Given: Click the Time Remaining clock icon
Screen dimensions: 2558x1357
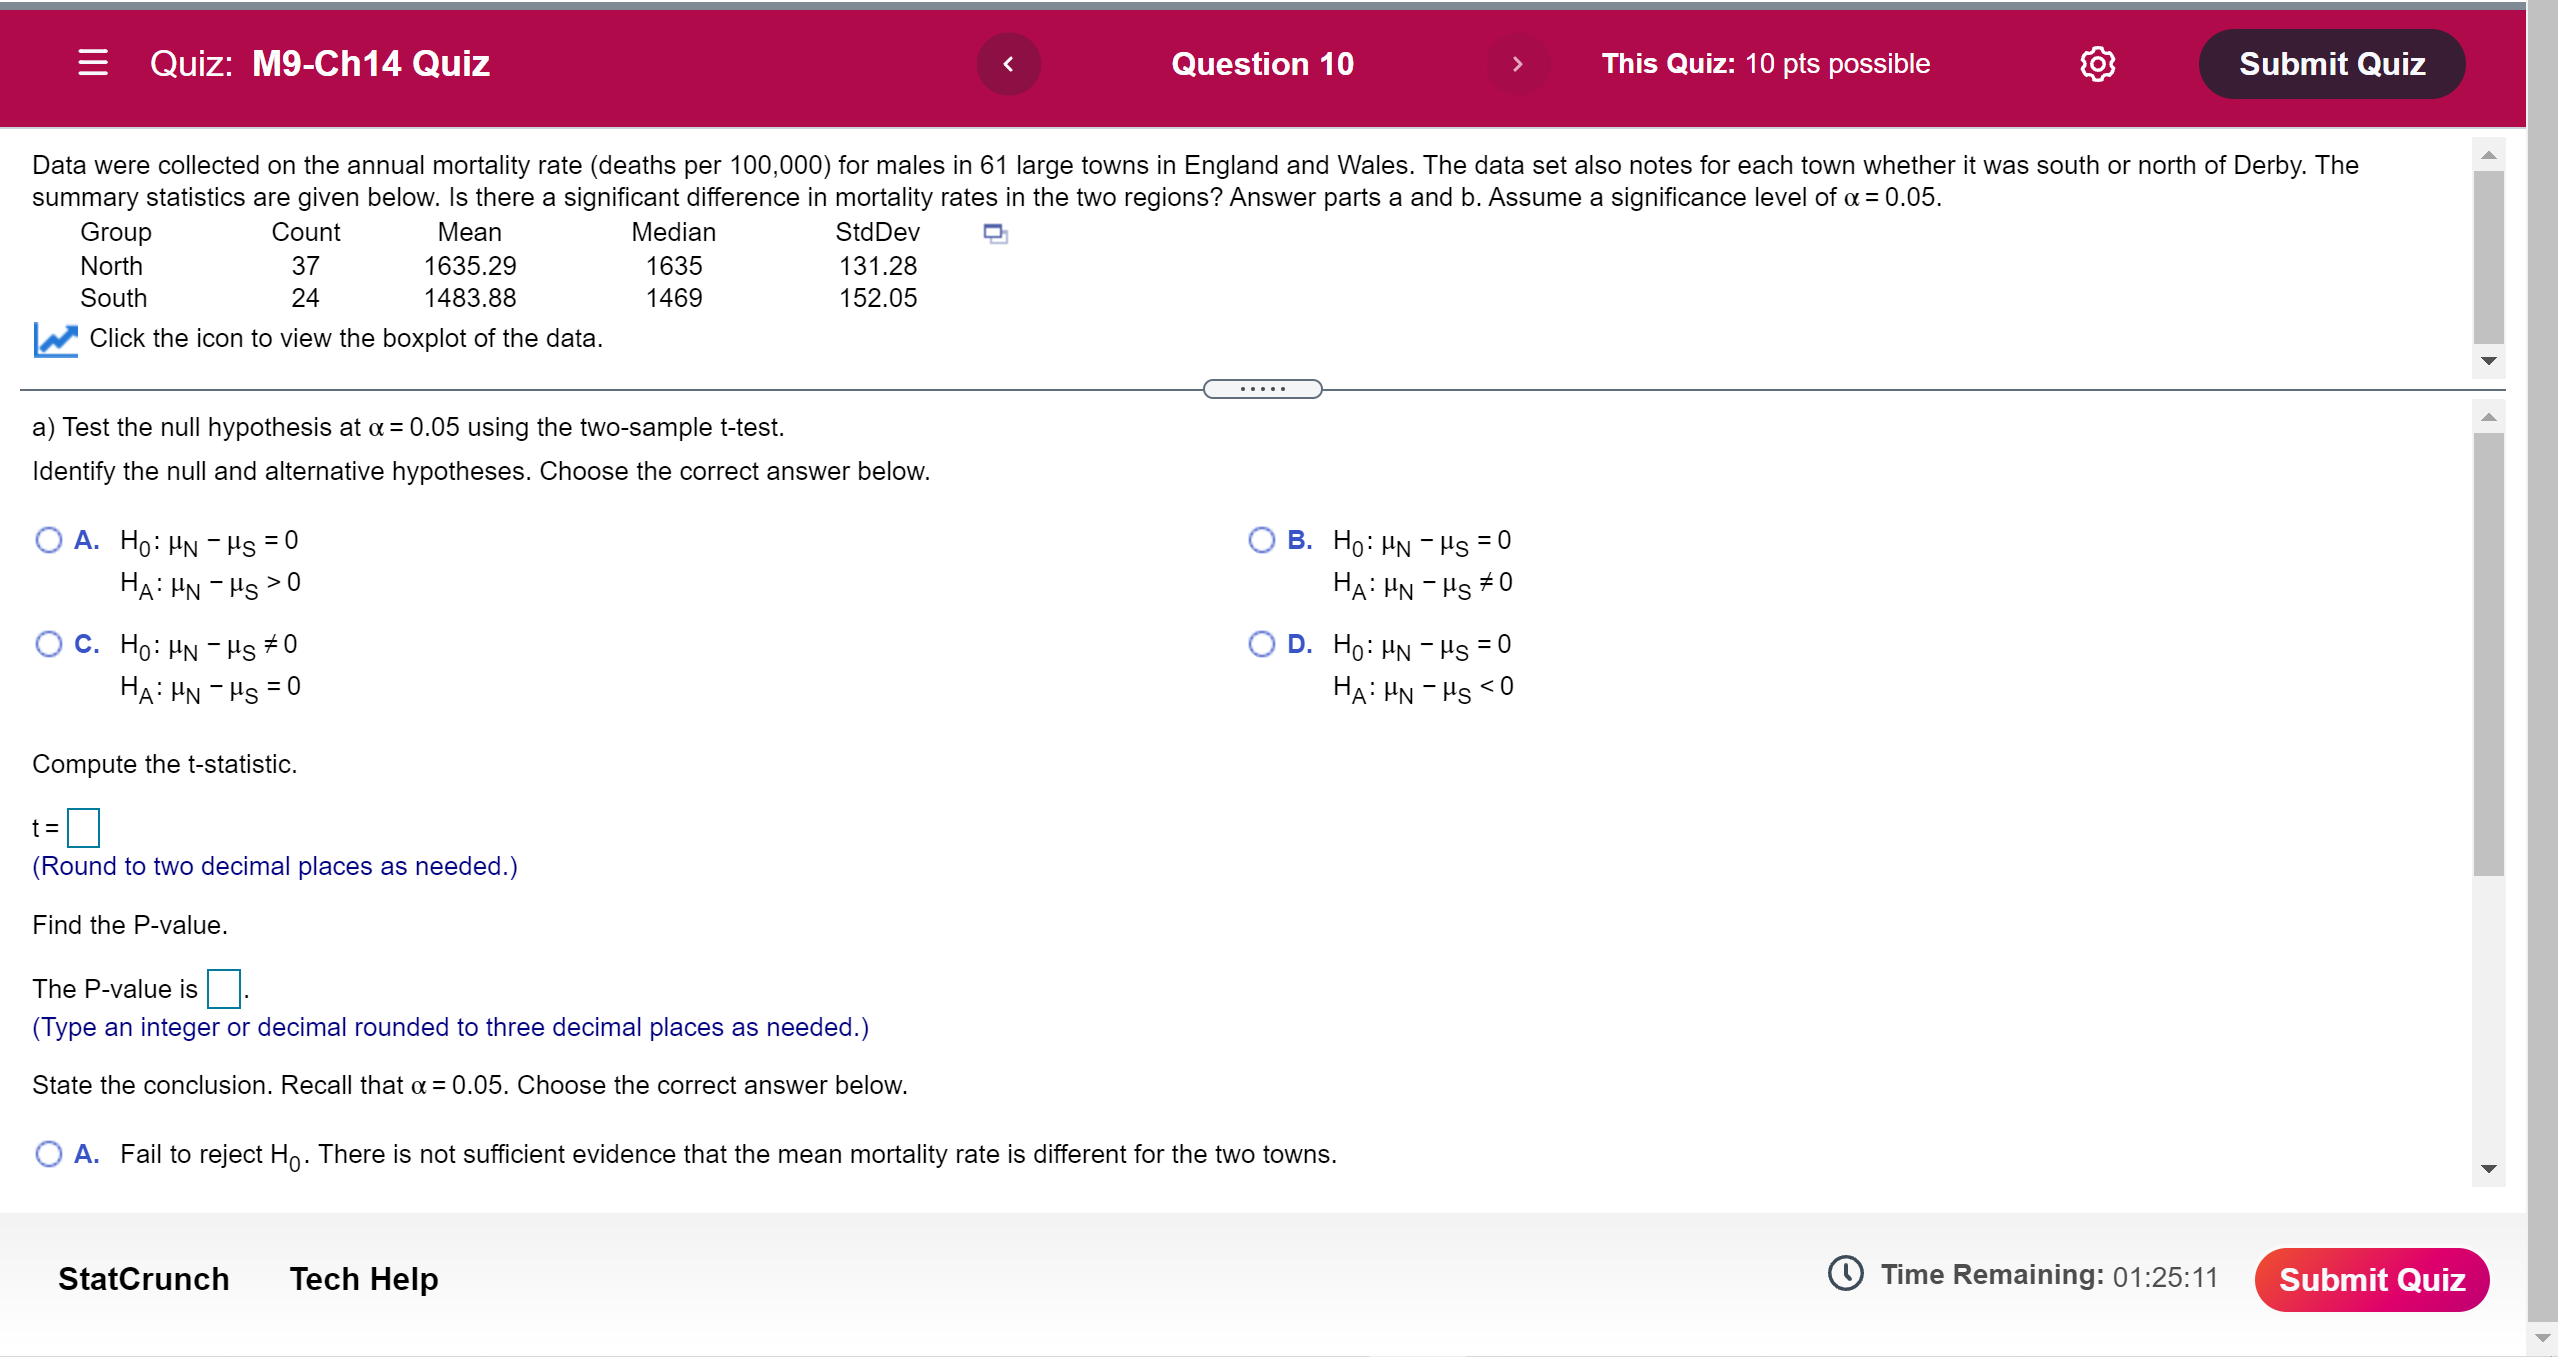Looking at the screenshot, I should tap(1845, 1274).
